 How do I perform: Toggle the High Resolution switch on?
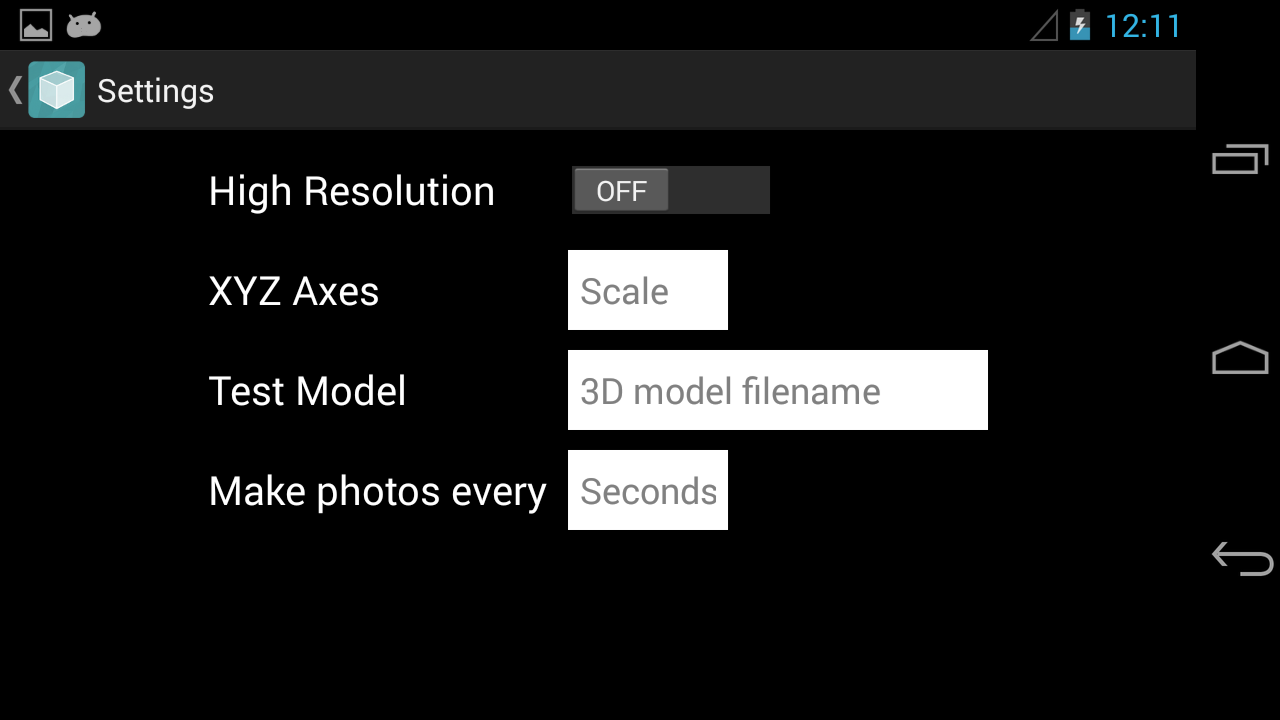coord(670,190)
